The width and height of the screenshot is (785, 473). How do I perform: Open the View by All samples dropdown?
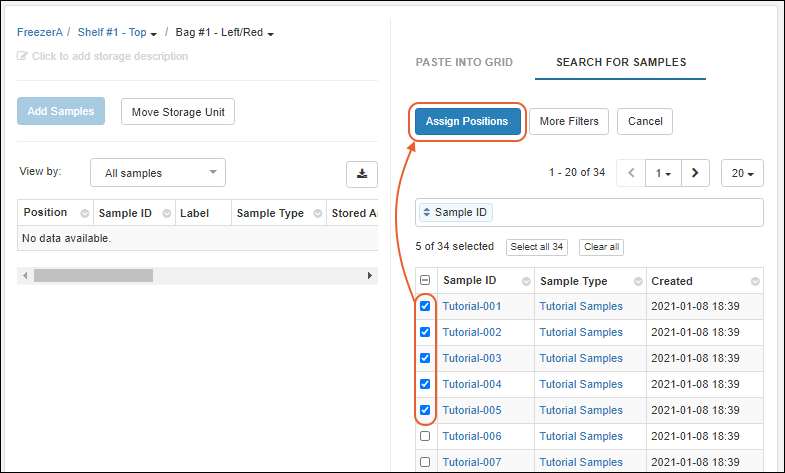pos(158,173)
